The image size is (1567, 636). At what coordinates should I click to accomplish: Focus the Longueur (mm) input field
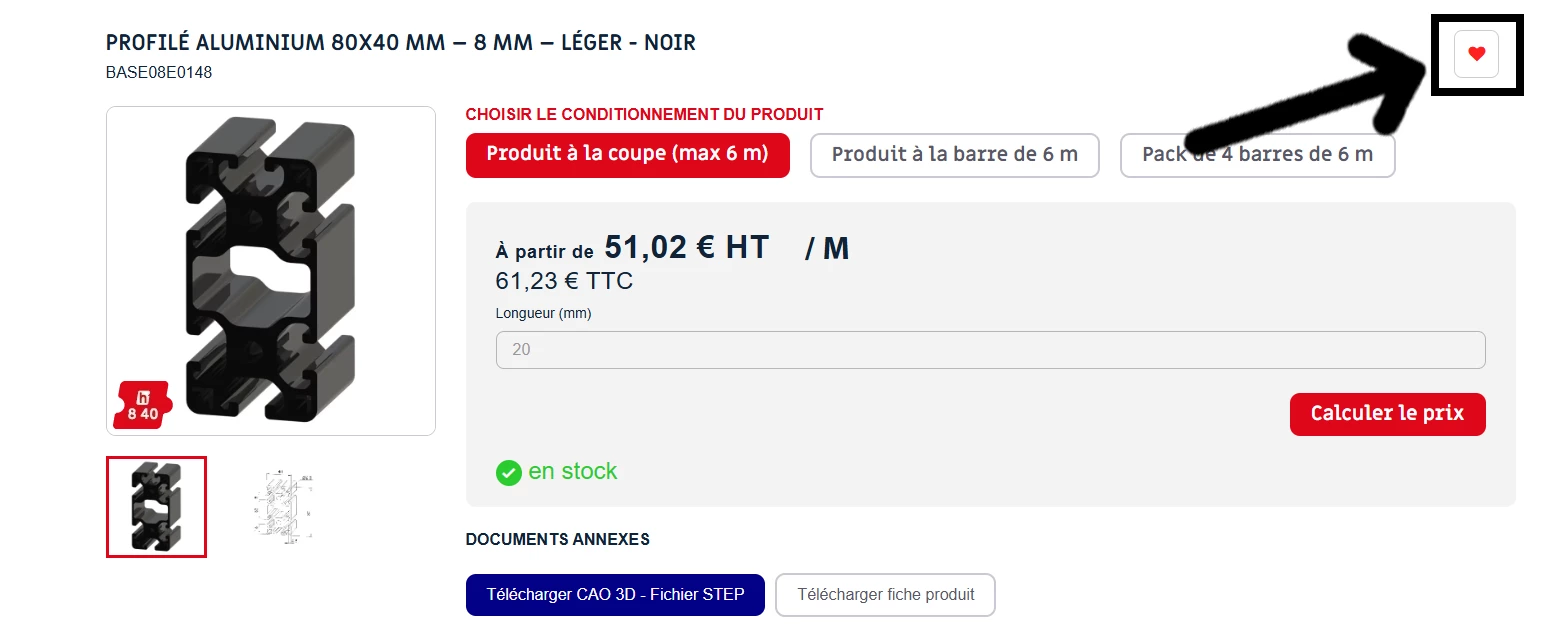click(990, 350)
